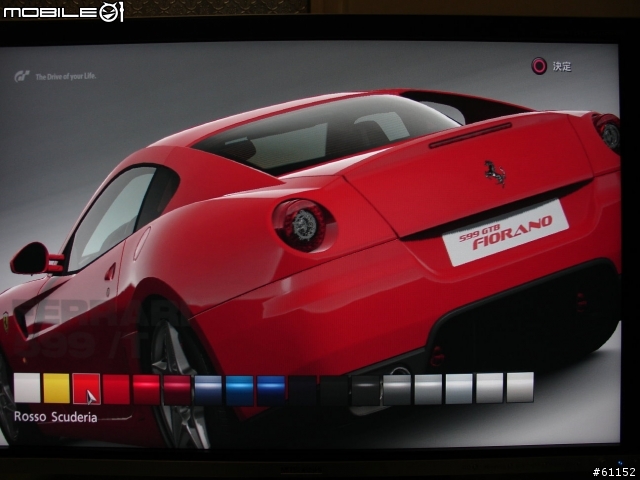Screen dimensions: 640x480
Task: Select the white paint swatch
Action: [27, 388]
